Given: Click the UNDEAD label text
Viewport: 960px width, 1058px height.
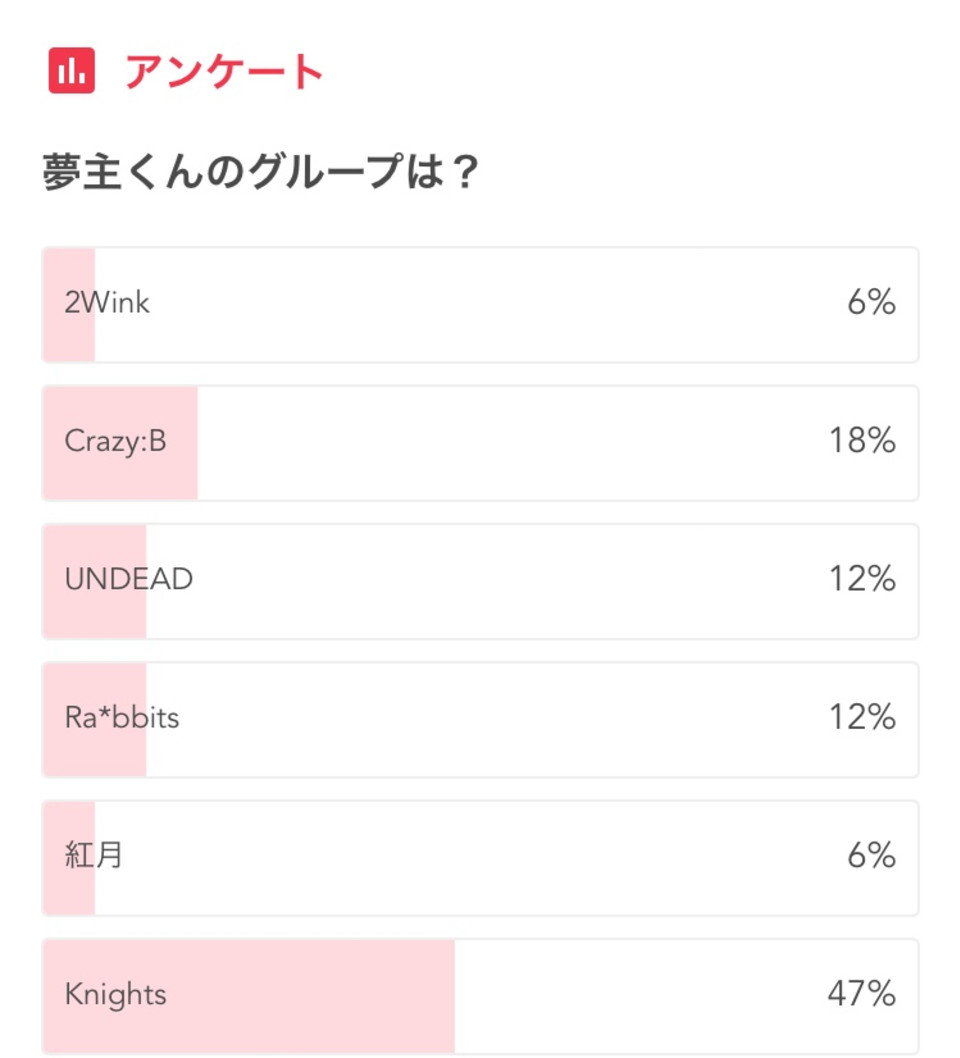Looking at the screenshot, I should point(129,579).
